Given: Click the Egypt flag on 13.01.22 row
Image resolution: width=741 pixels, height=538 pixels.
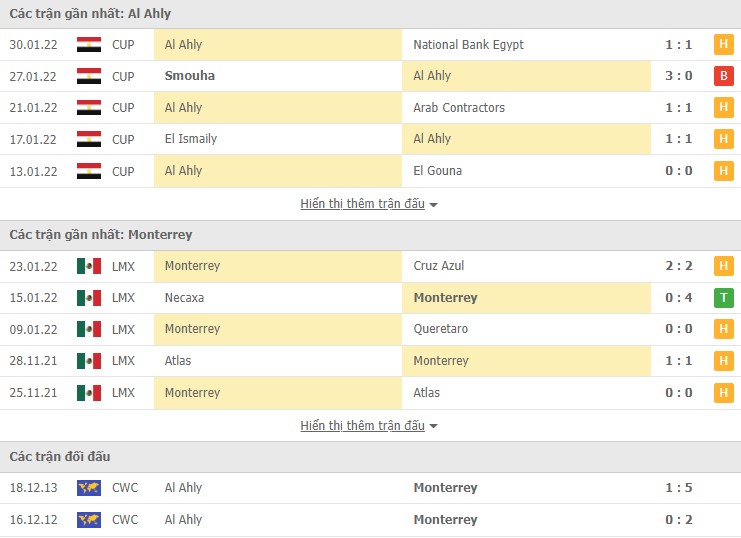Looking at the screenshot, I should [x=89, y=171].
